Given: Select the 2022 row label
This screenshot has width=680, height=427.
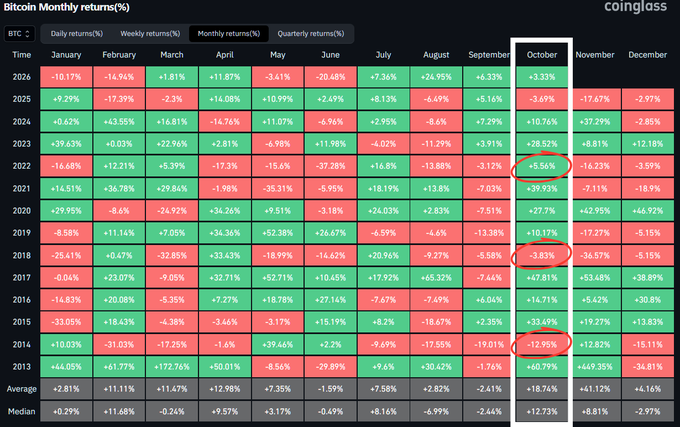Looking at the screenshot, I should [22, 166].
